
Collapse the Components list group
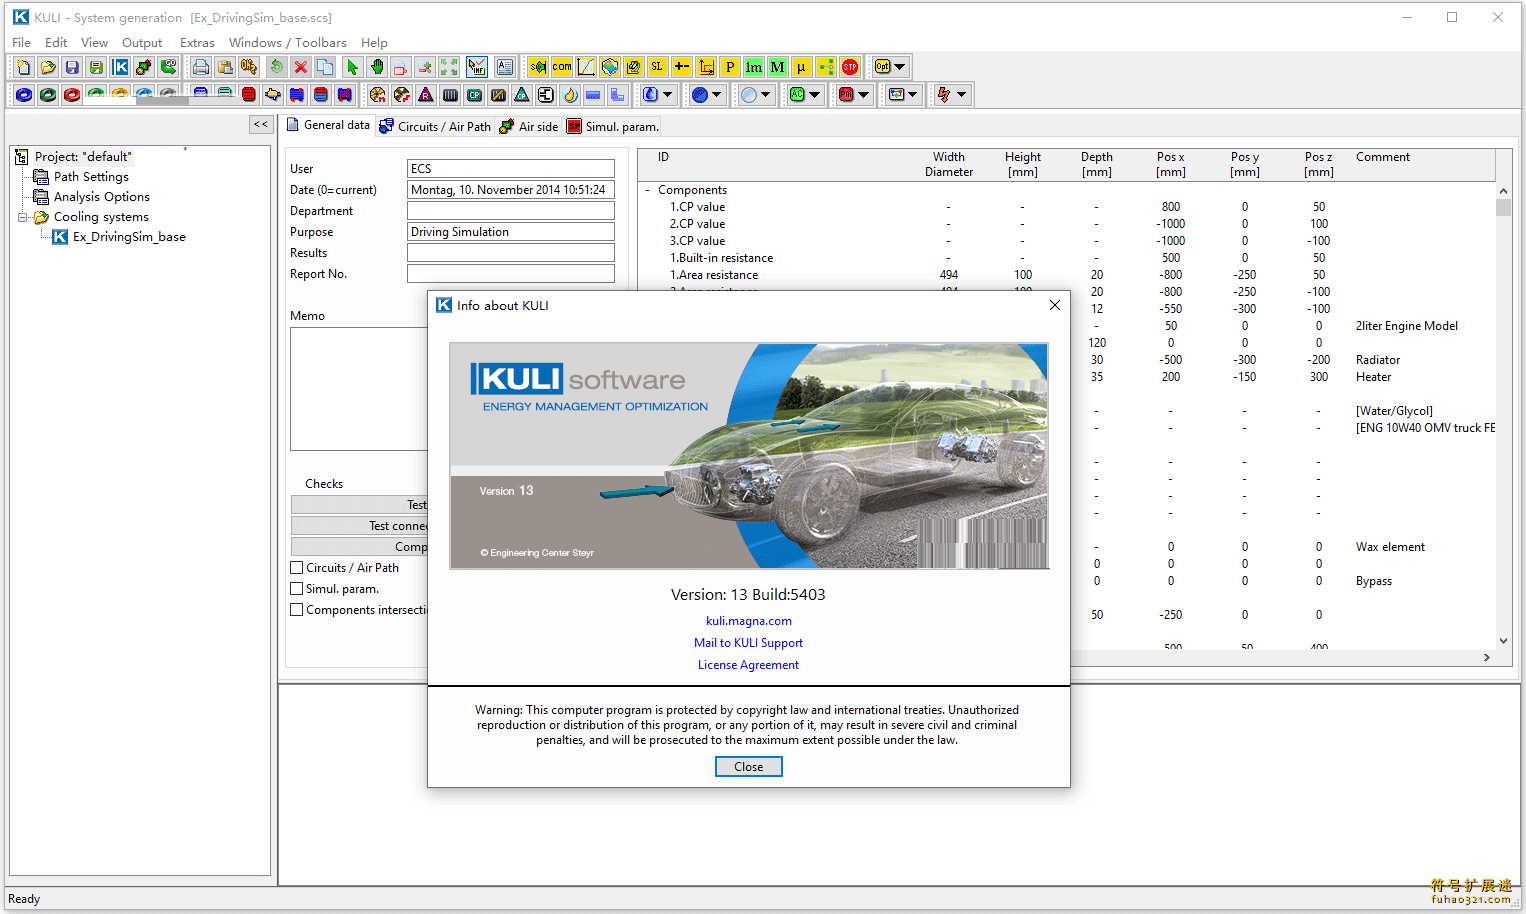pyautogui.click(x=648, y=190)
